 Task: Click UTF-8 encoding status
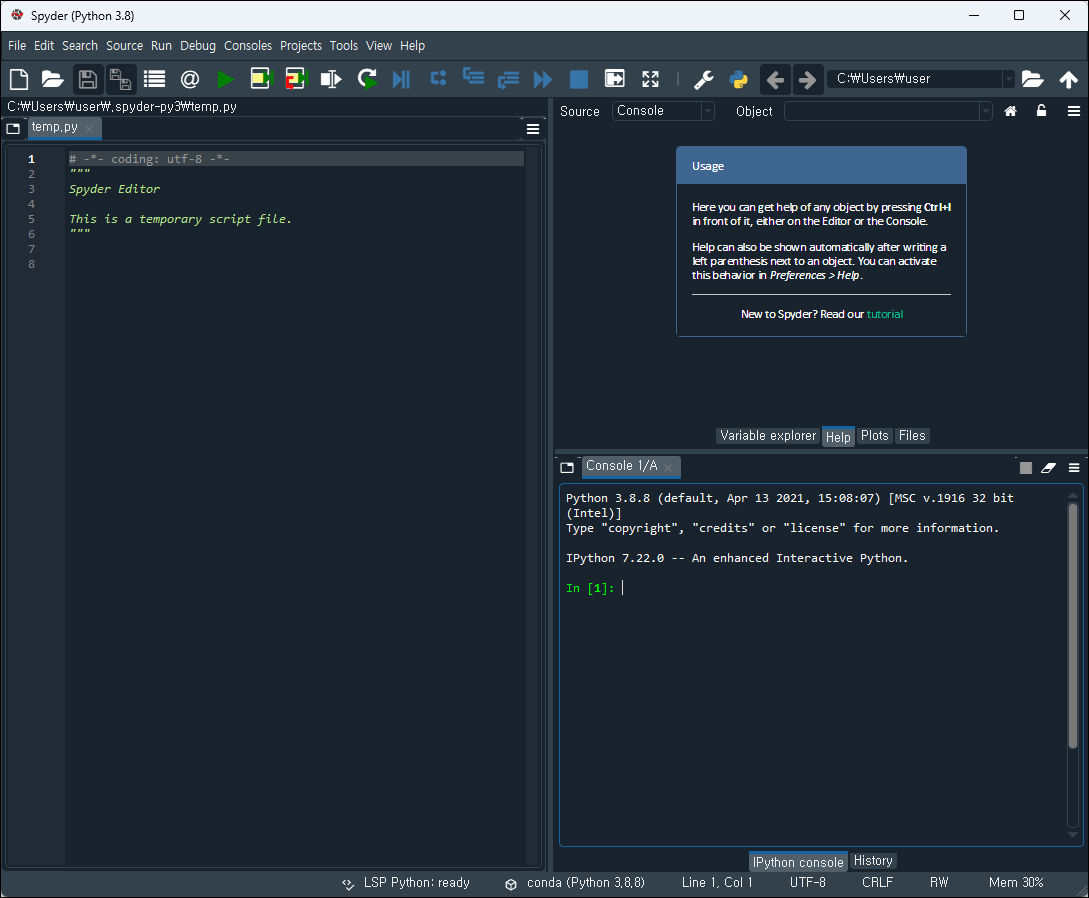[x=808, y=883]
